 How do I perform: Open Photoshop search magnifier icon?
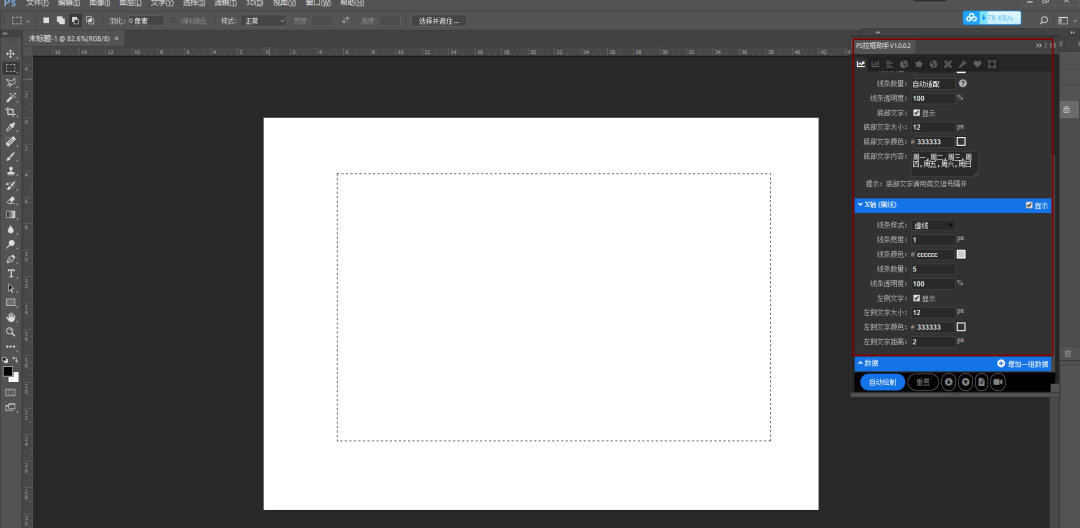click(x=1044, y=21)
